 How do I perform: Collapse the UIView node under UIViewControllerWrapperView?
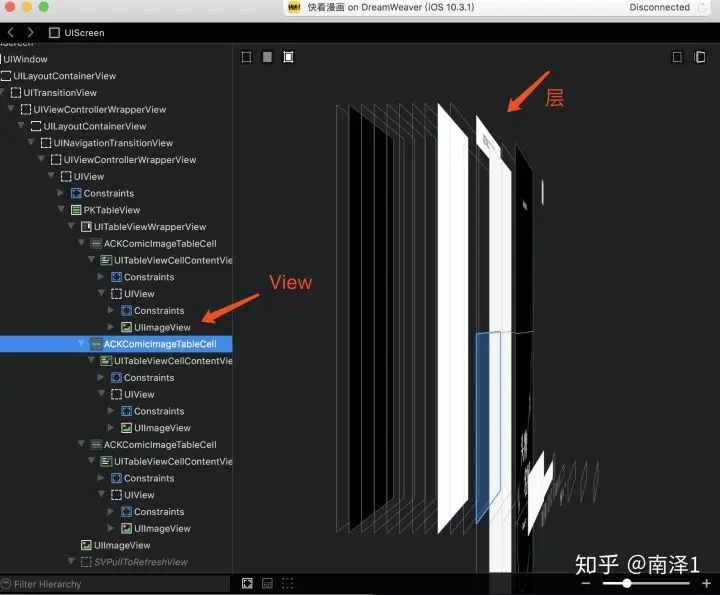[x=51, y=176]
